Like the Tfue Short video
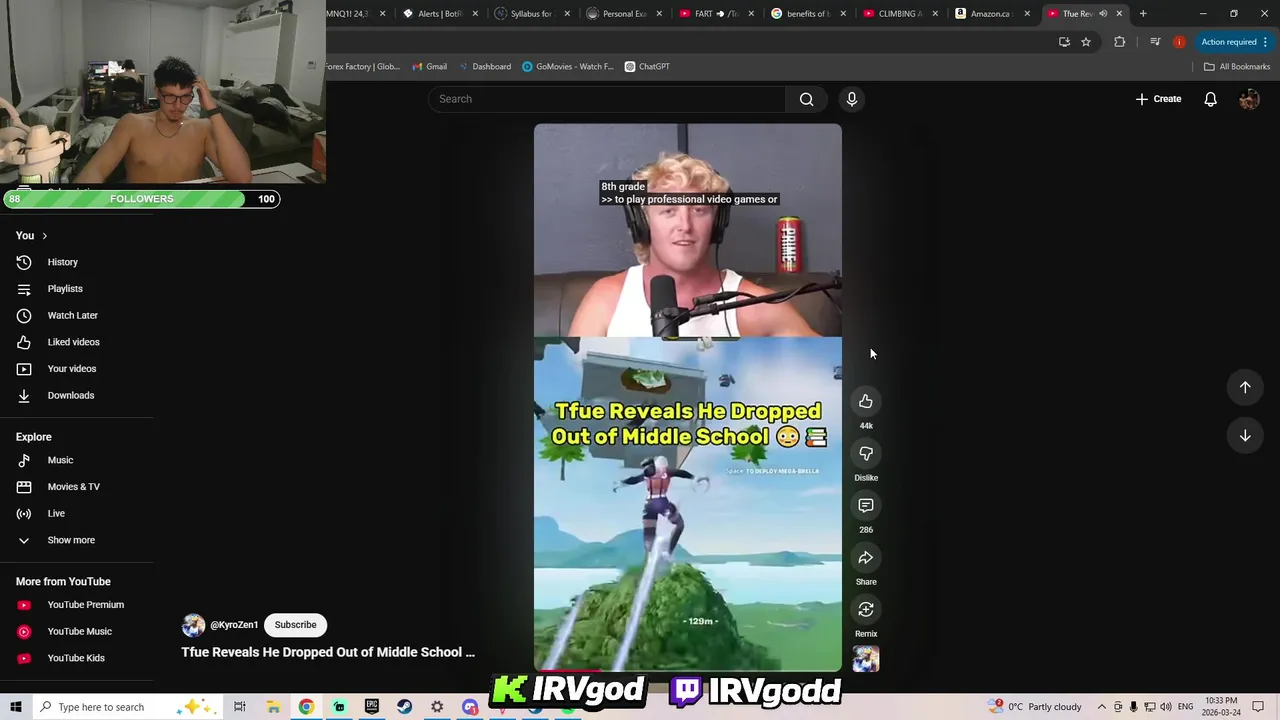Screen dimensions: 1280x720 866,401
